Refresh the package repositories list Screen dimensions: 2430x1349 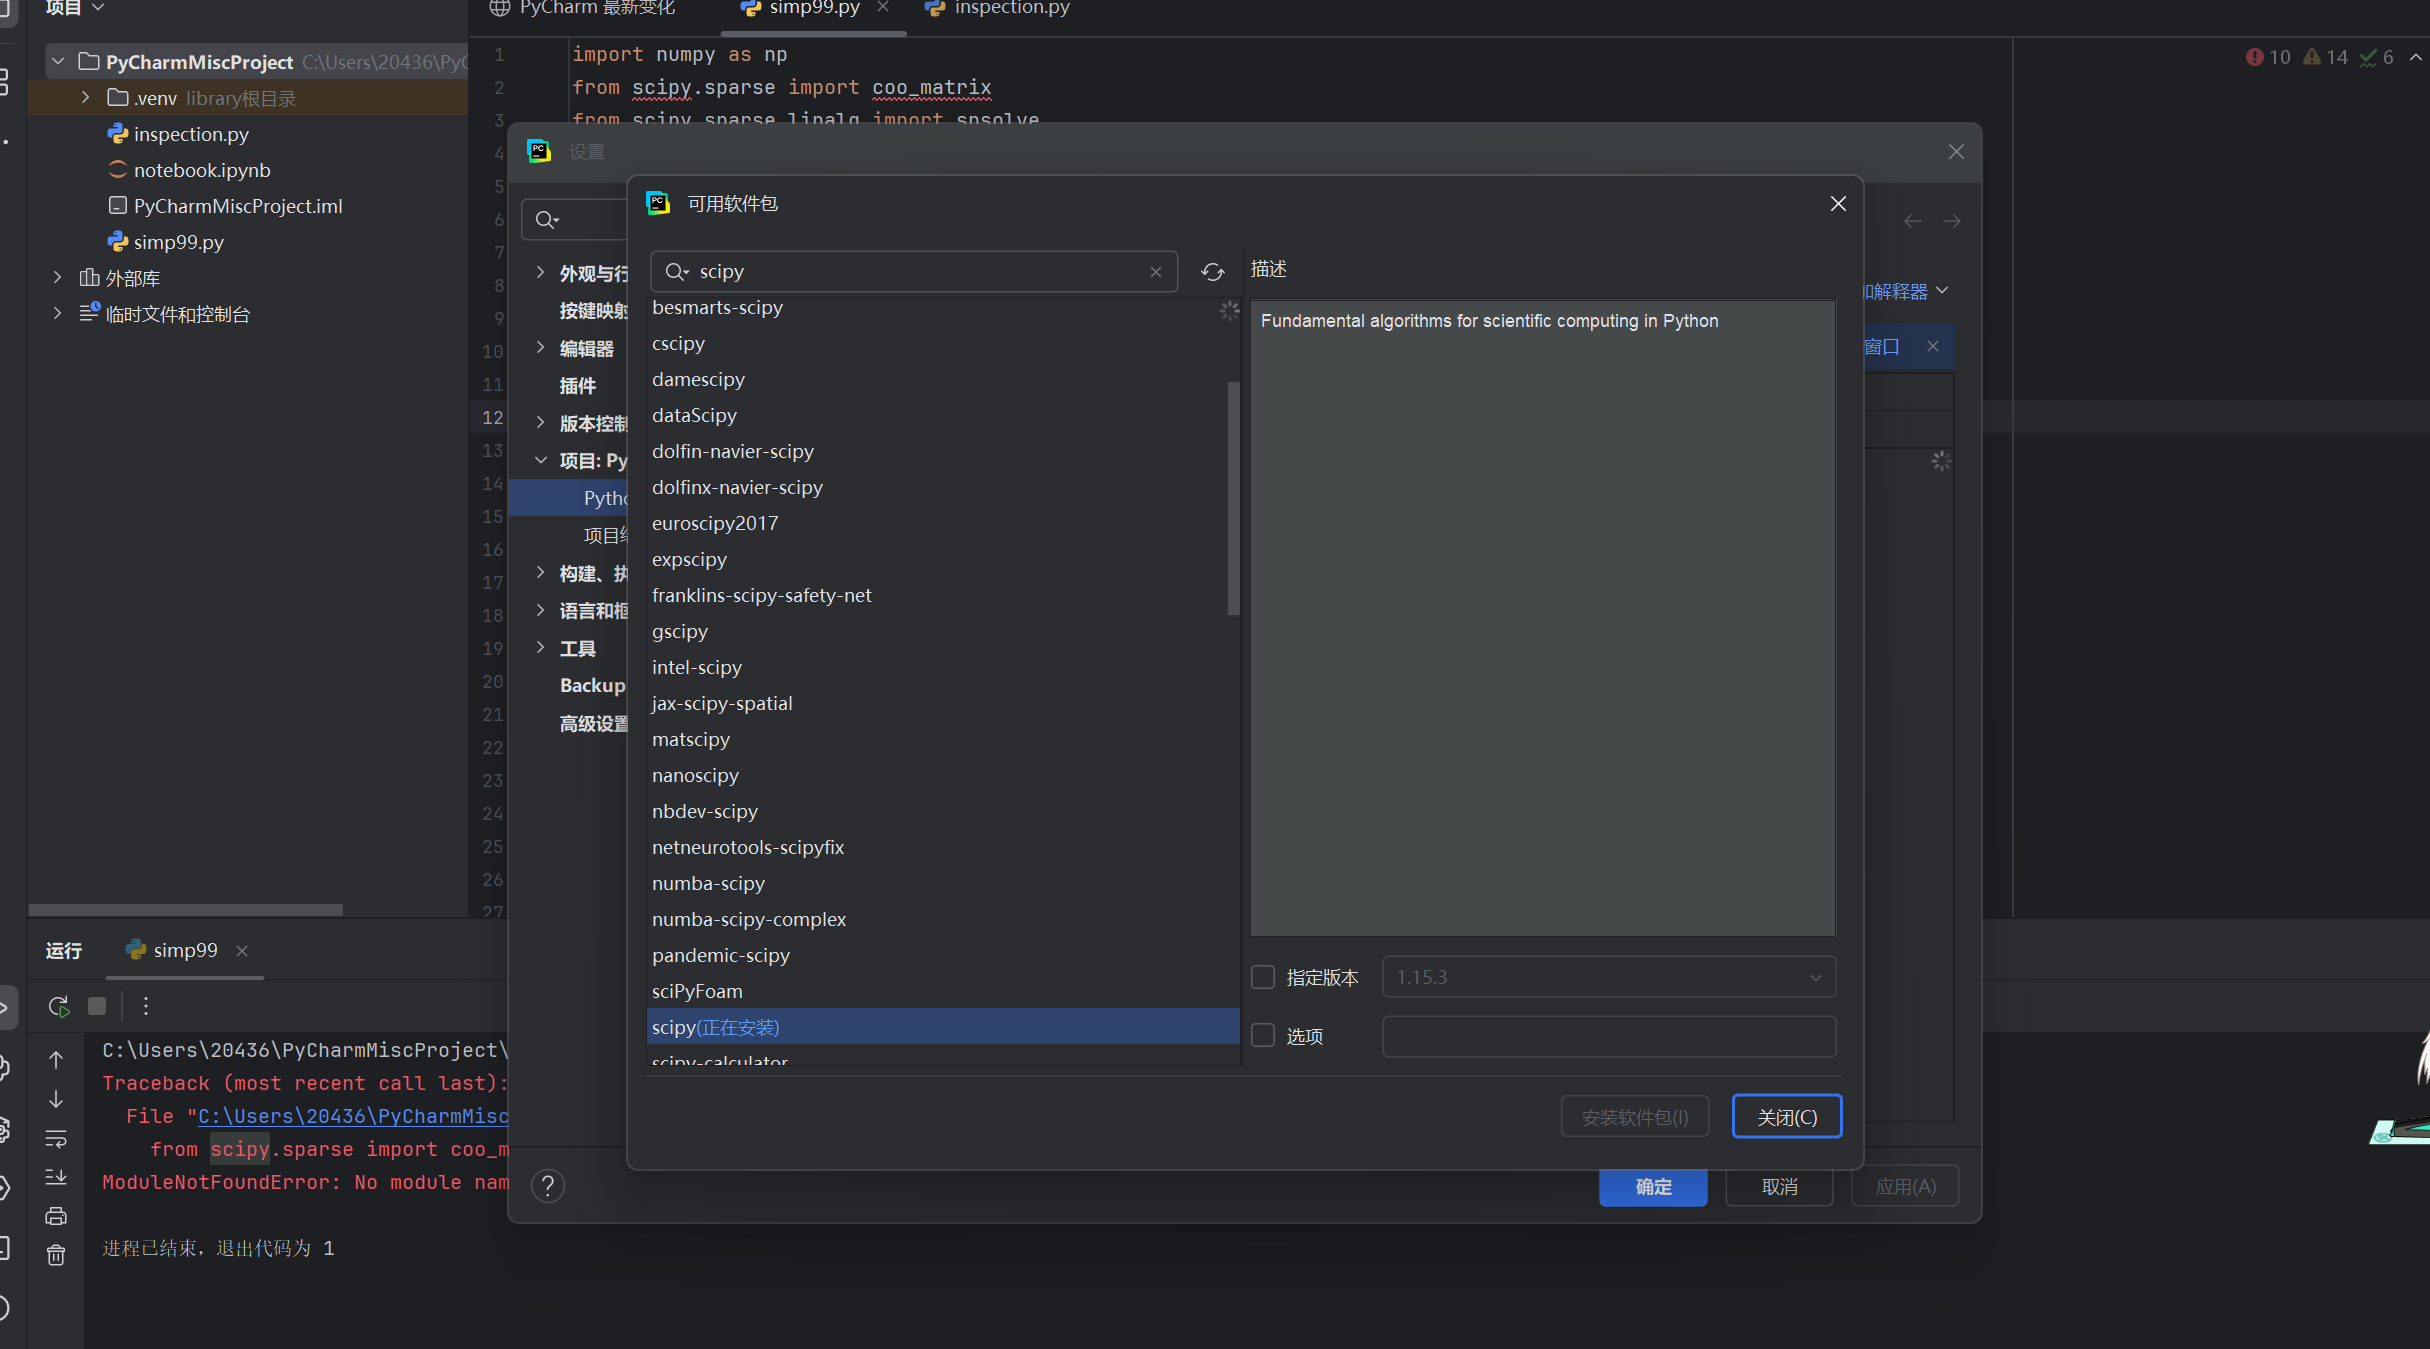[1212, 271]
